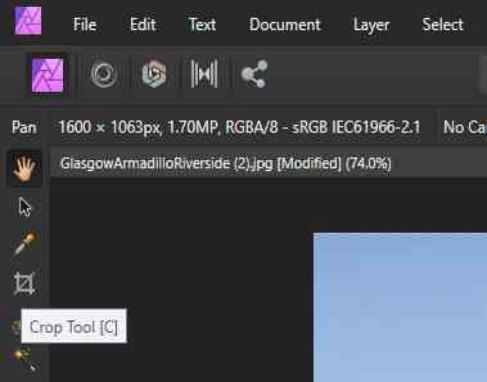Open the Layer menu
Viewport: 487px width, 382px height.
pos(371,25)
